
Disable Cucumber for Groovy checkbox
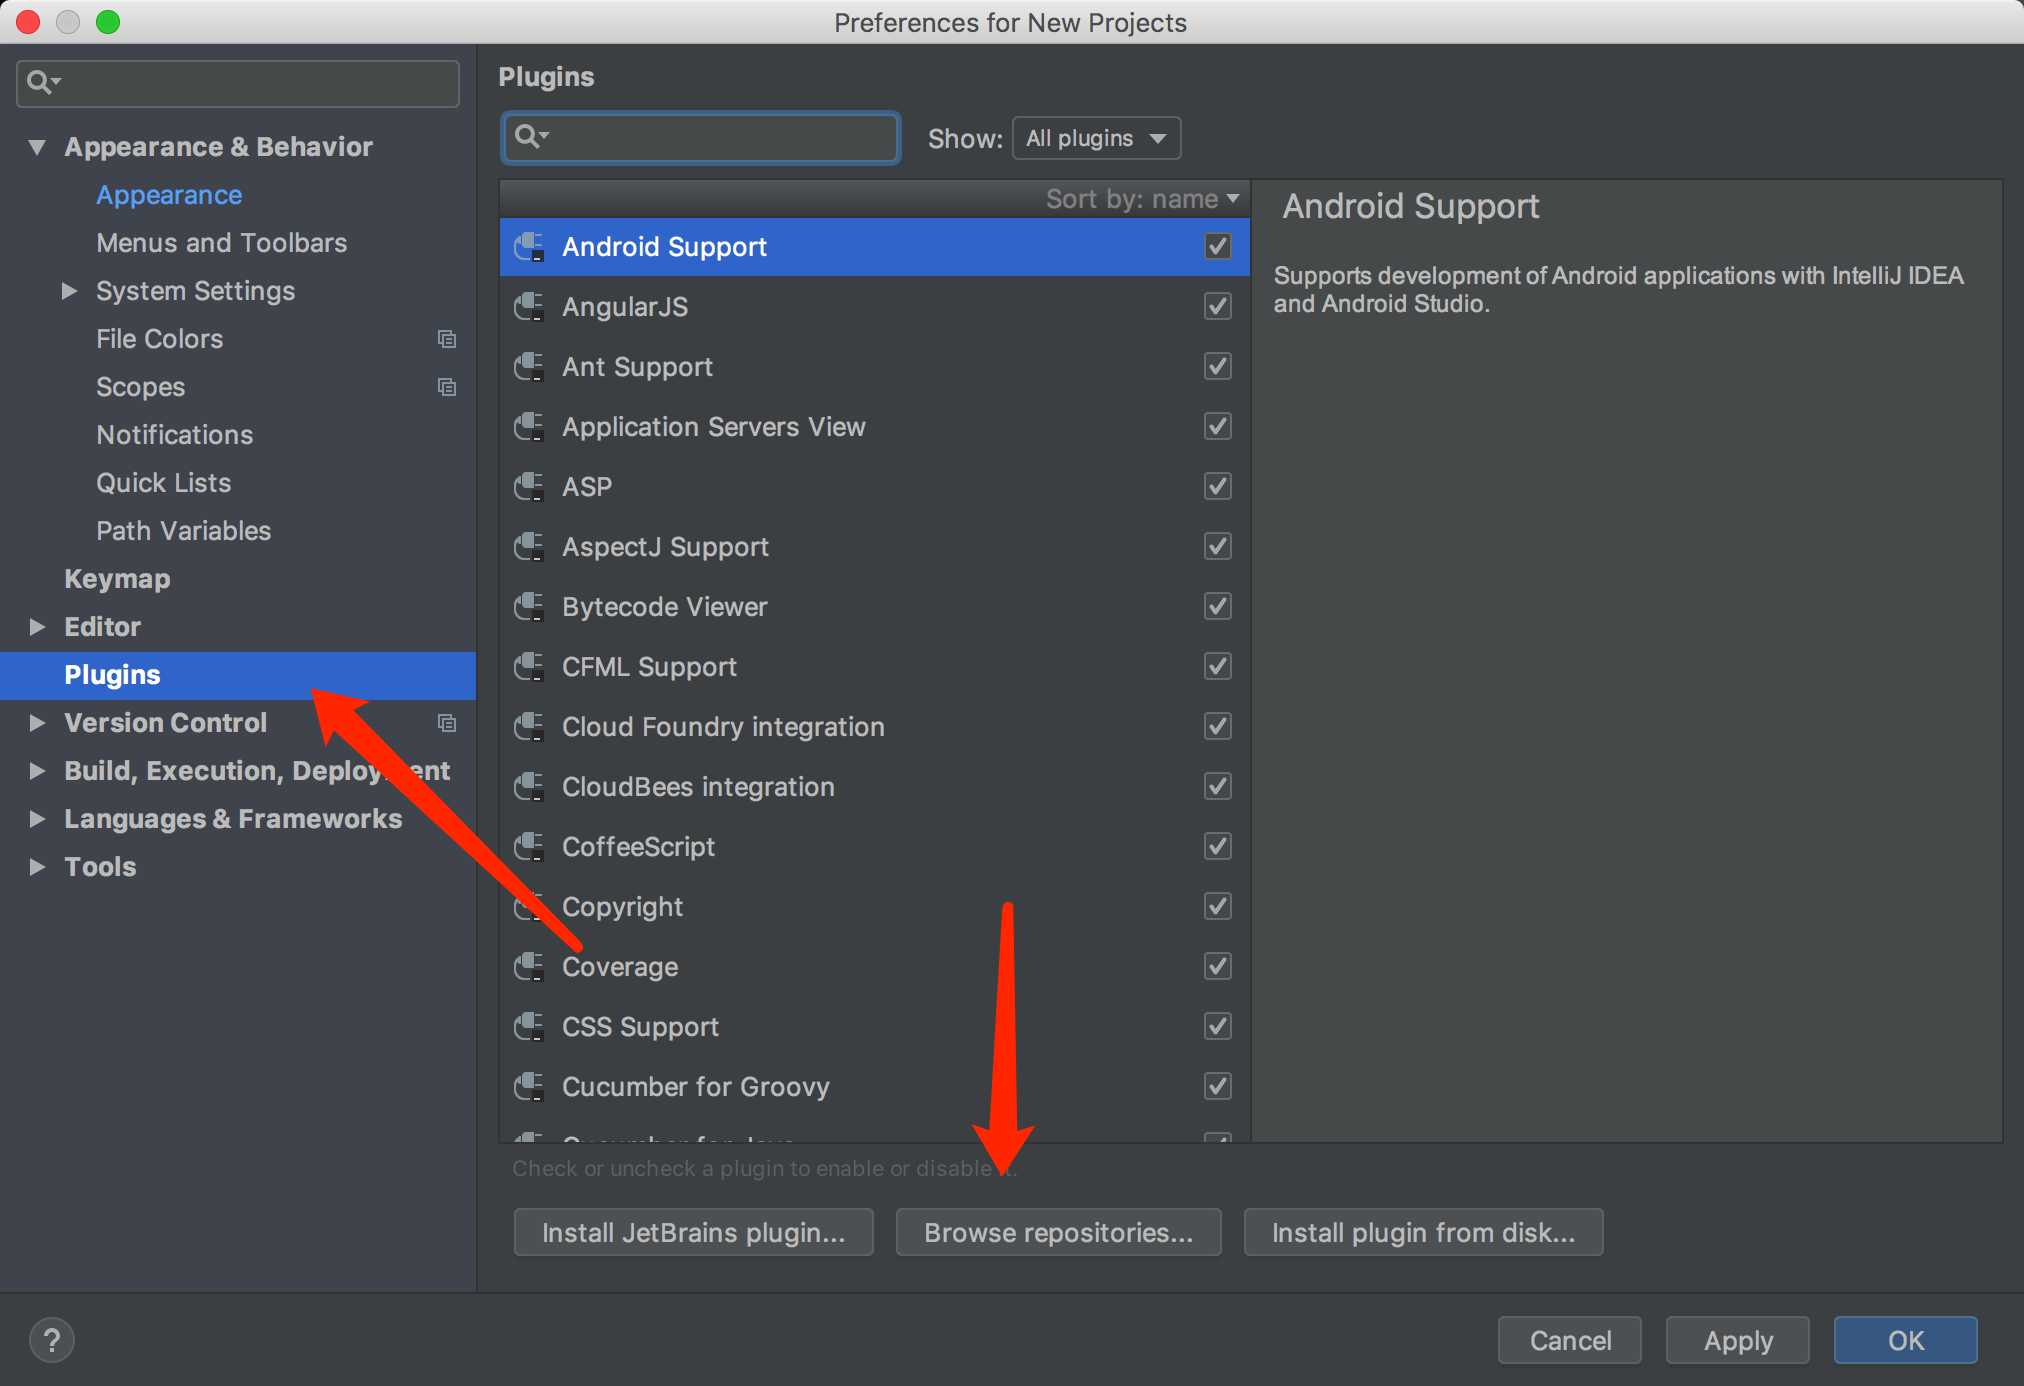tap(1218, 1086)
